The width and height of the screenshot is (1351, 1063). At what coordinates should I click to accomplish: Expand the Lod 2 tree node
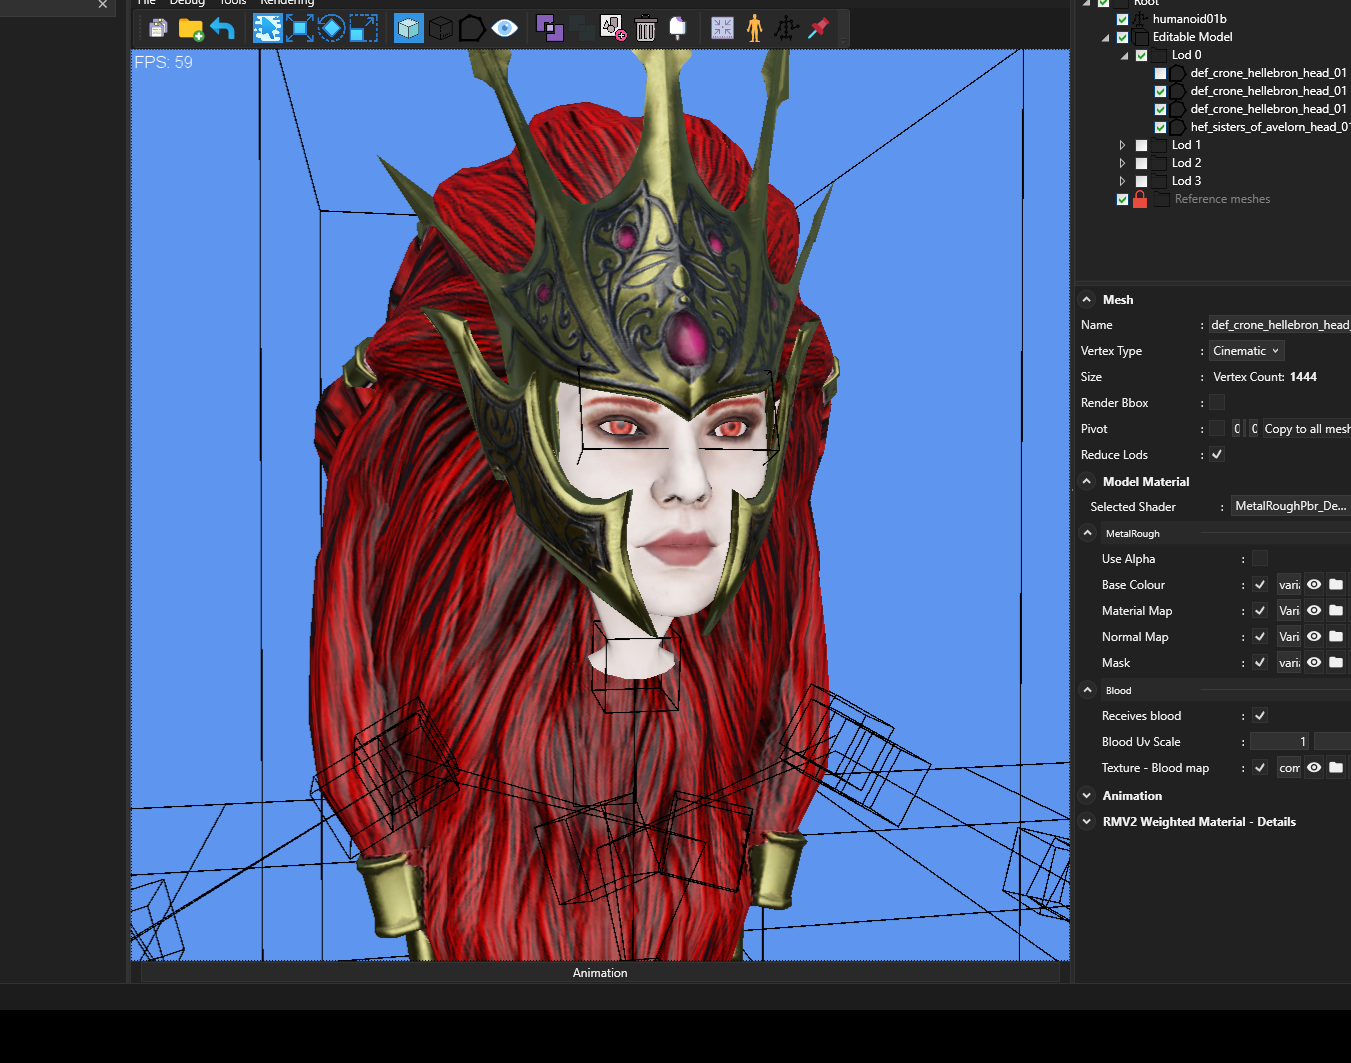pos(1122,163)
